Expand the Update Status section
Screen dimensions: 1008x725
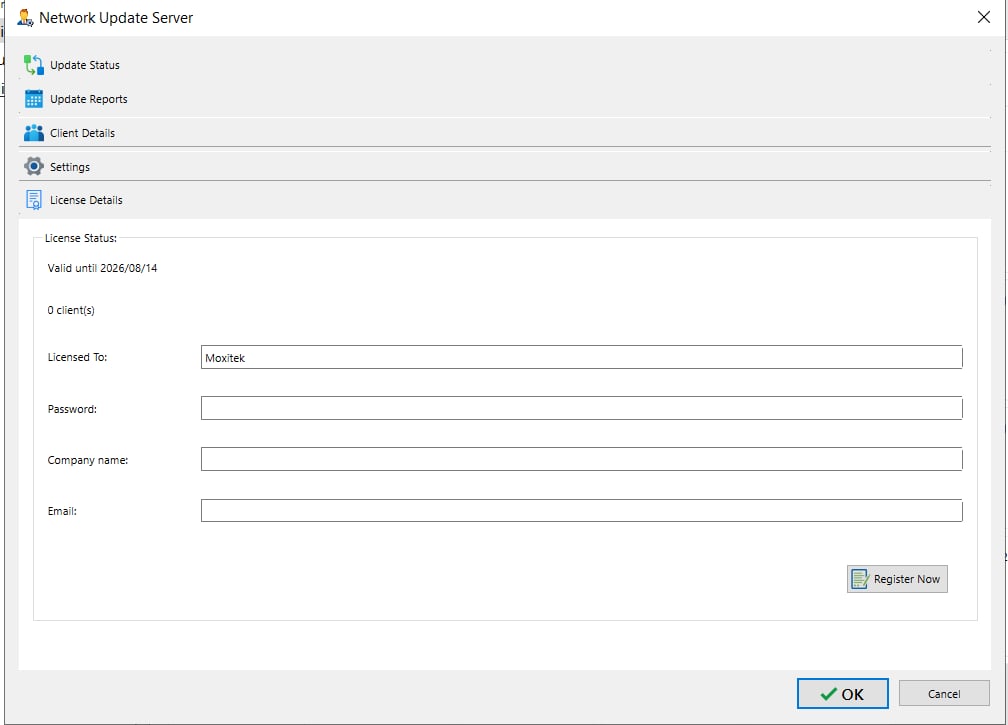coord(85,65)
